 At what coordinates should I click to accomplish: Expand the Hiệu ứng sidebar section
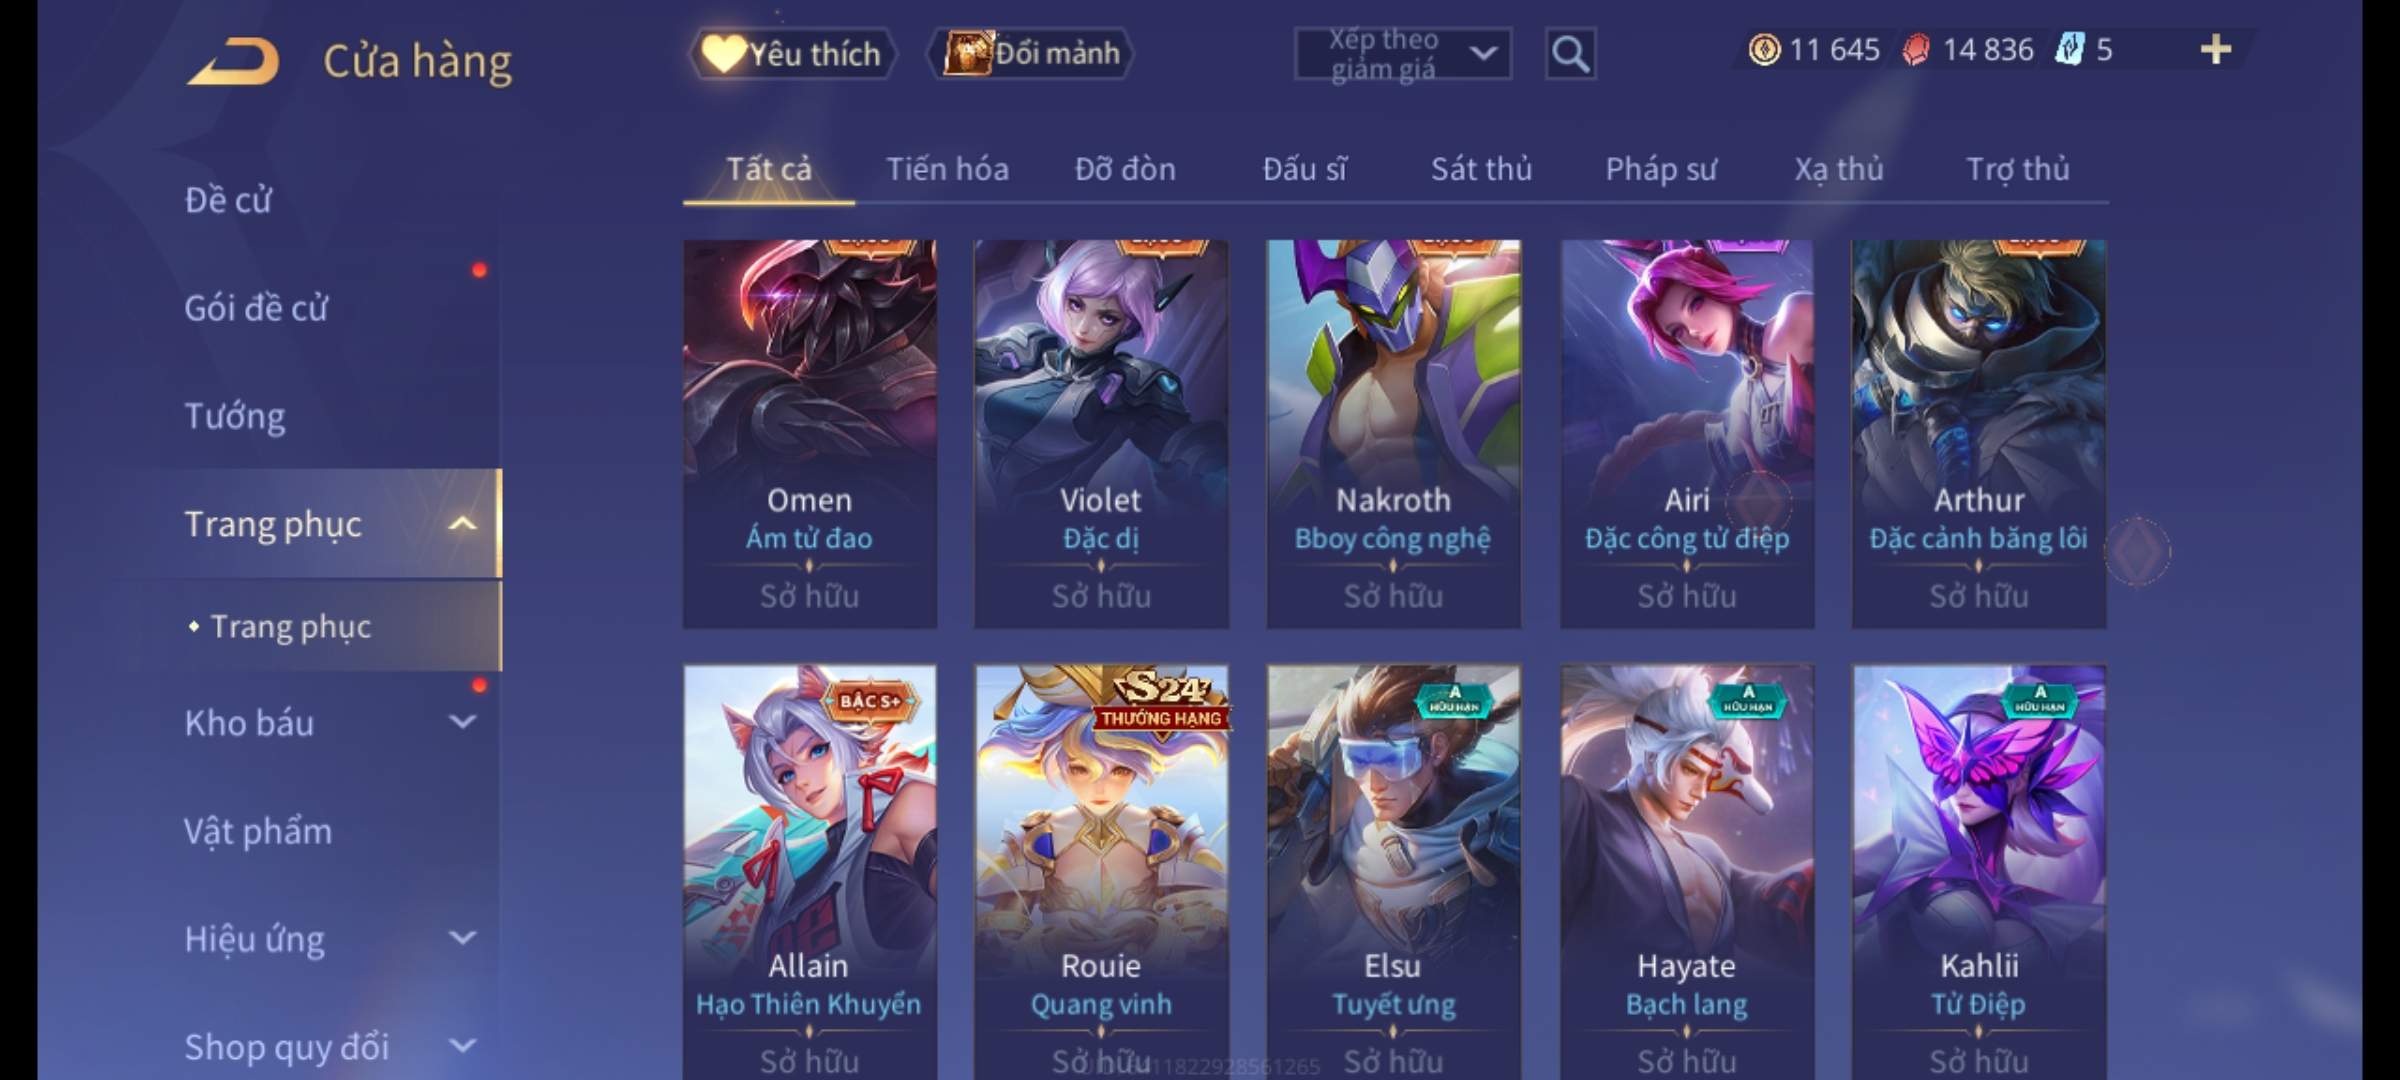(462, 938)
